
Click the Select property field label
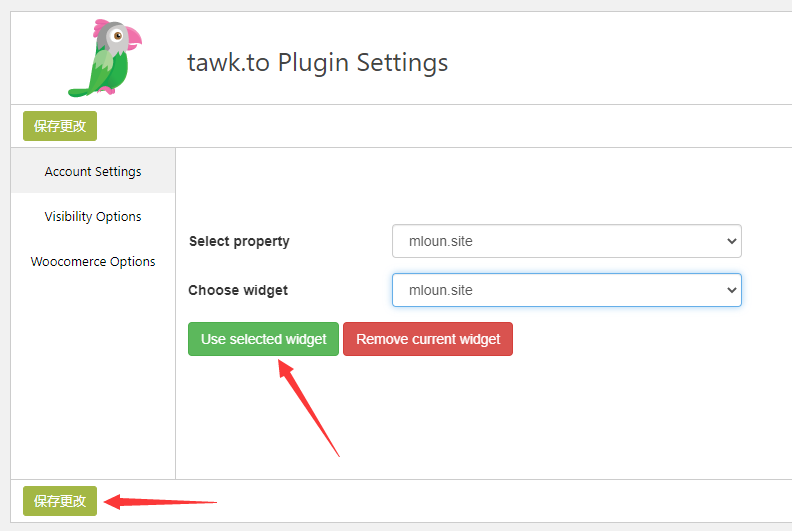click(239, 241)
